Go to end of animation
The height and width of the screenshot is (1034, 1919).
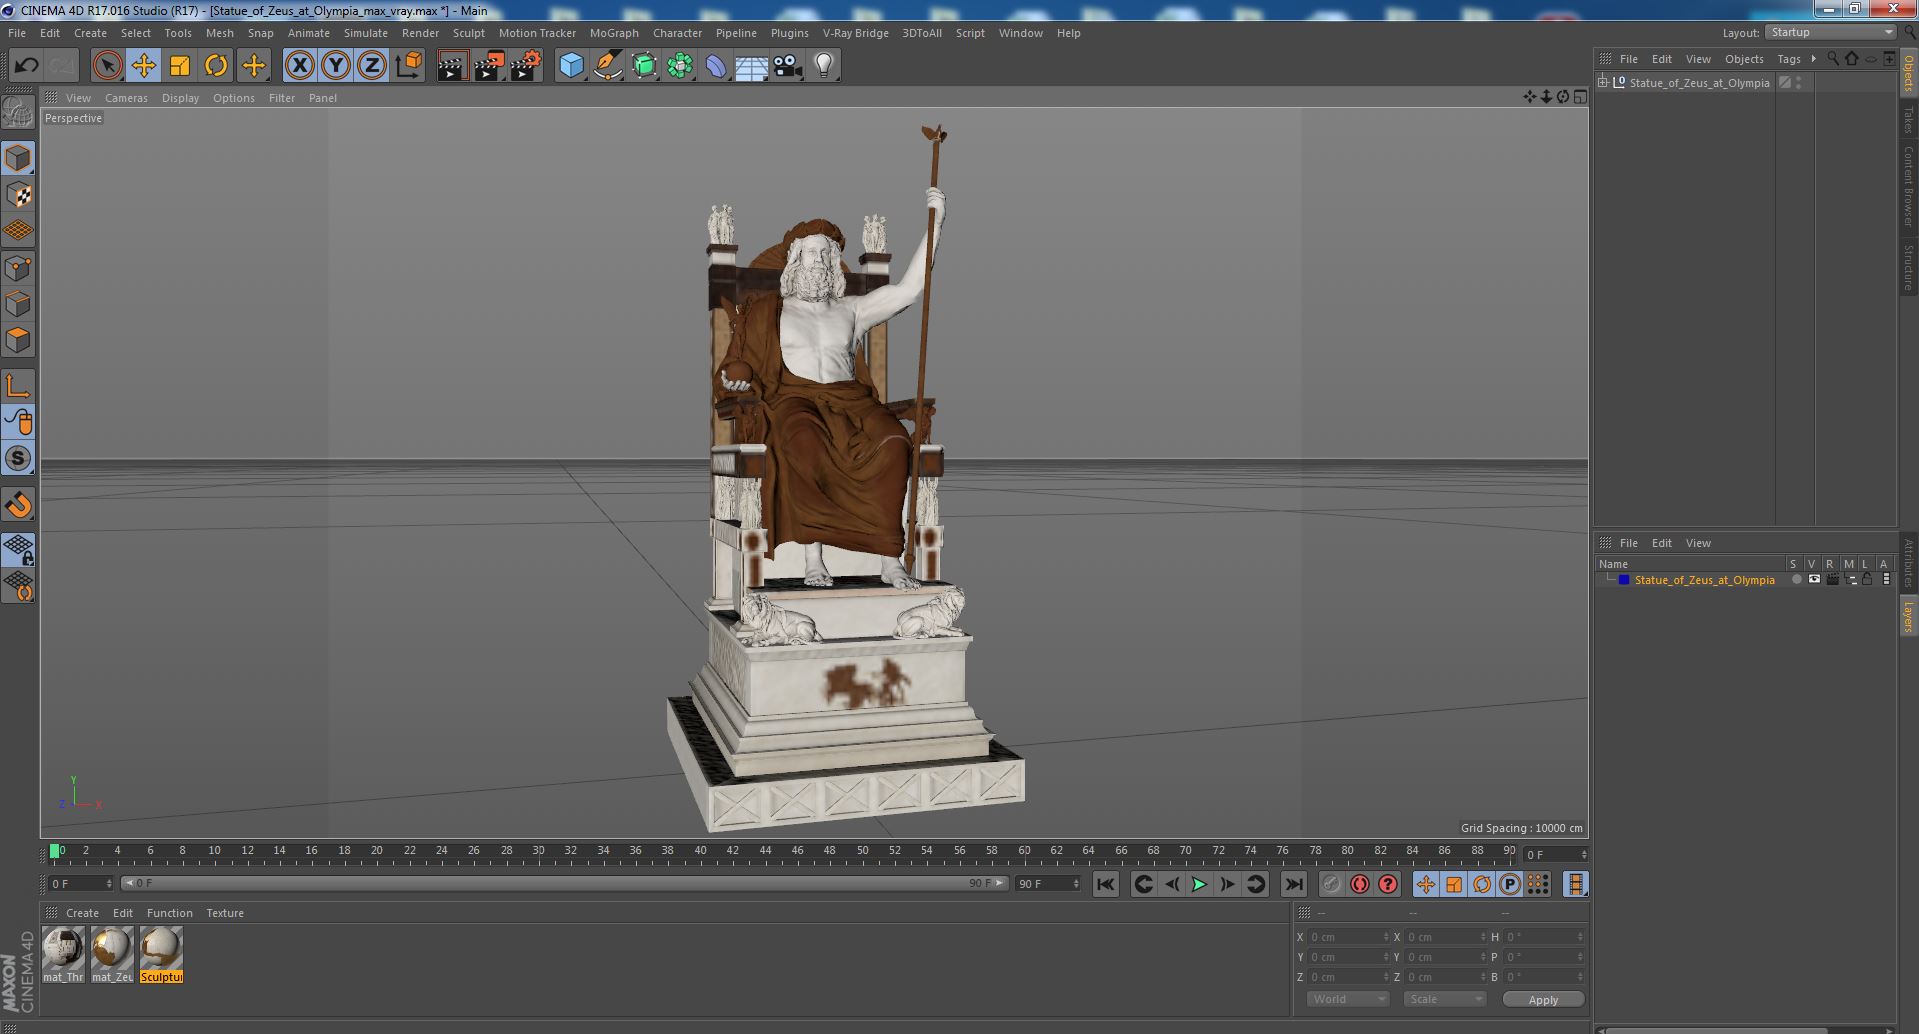click(x=1293, y=884)
